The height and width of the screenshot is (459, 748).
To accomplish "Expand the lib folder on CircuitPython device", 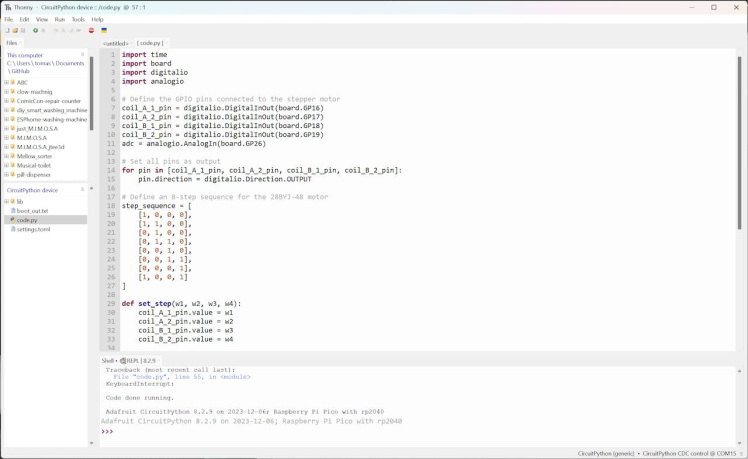I will pyautogui.click(x=6, y=202).
